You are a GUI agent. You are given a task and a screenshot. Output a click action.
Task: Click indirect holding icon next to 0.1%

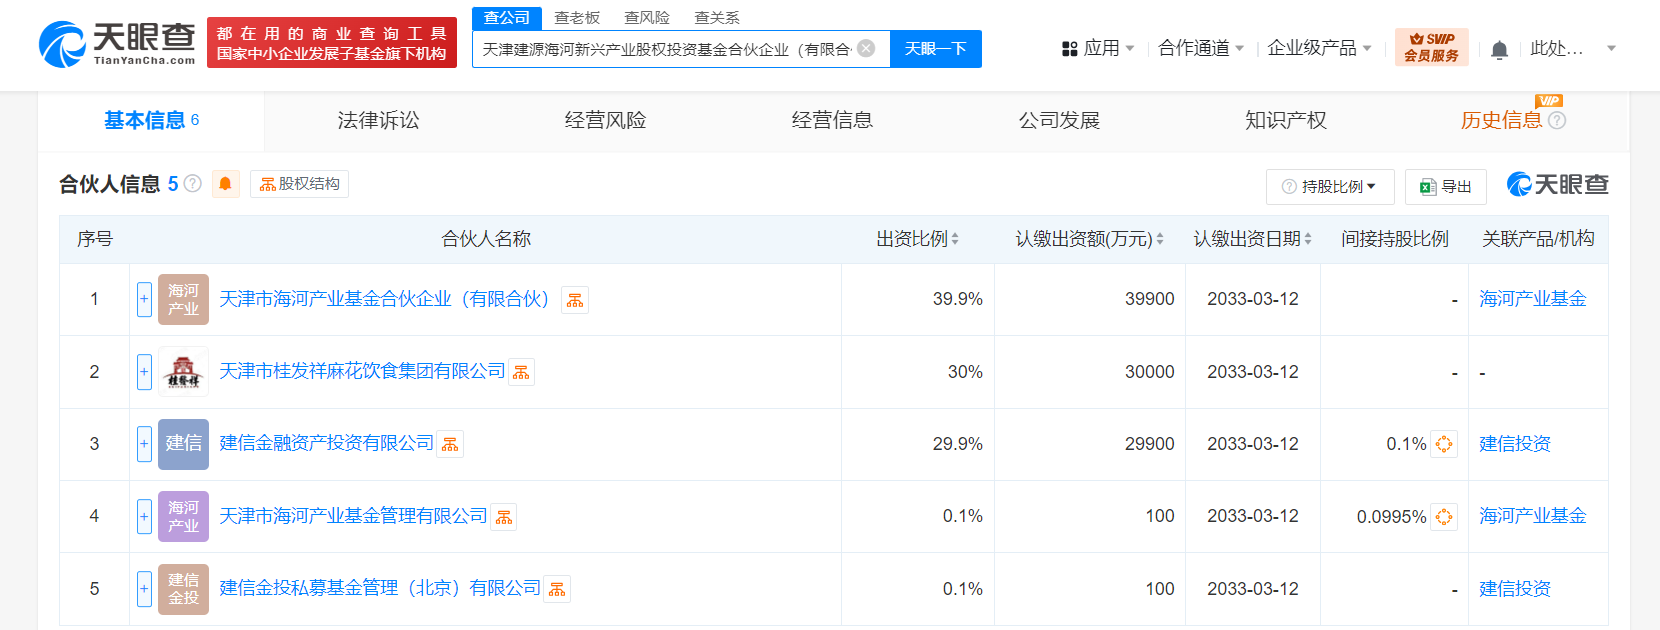pos(1443,444)
